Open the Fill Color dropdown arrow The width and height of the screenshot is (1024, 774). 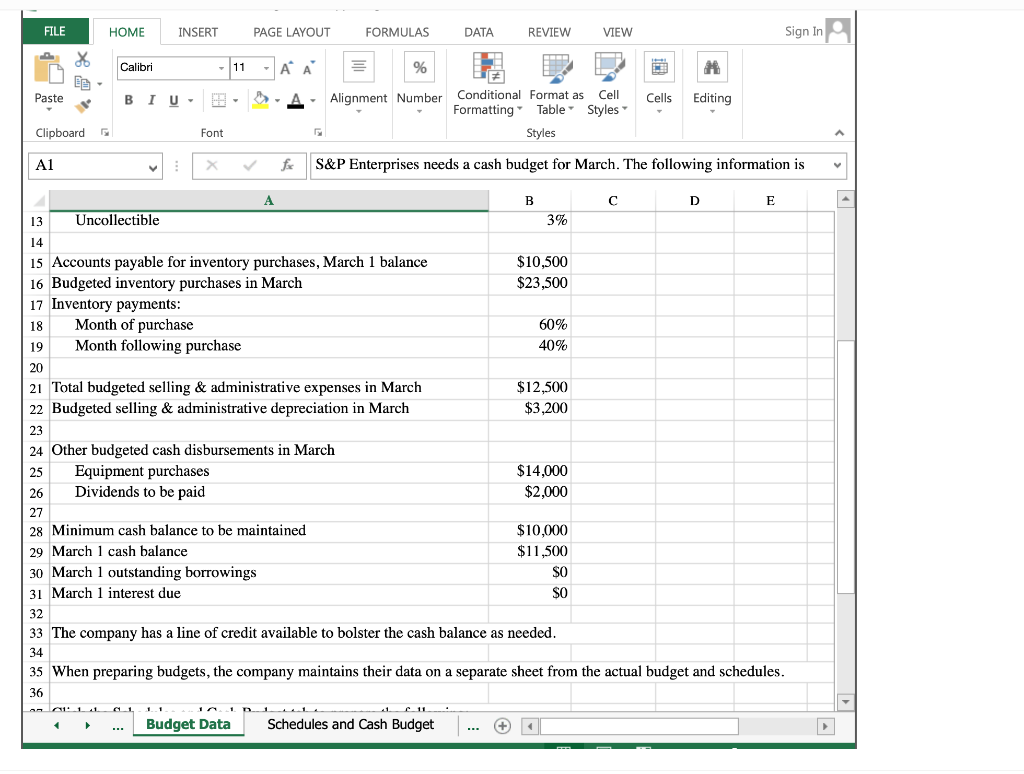coord(277,101)
